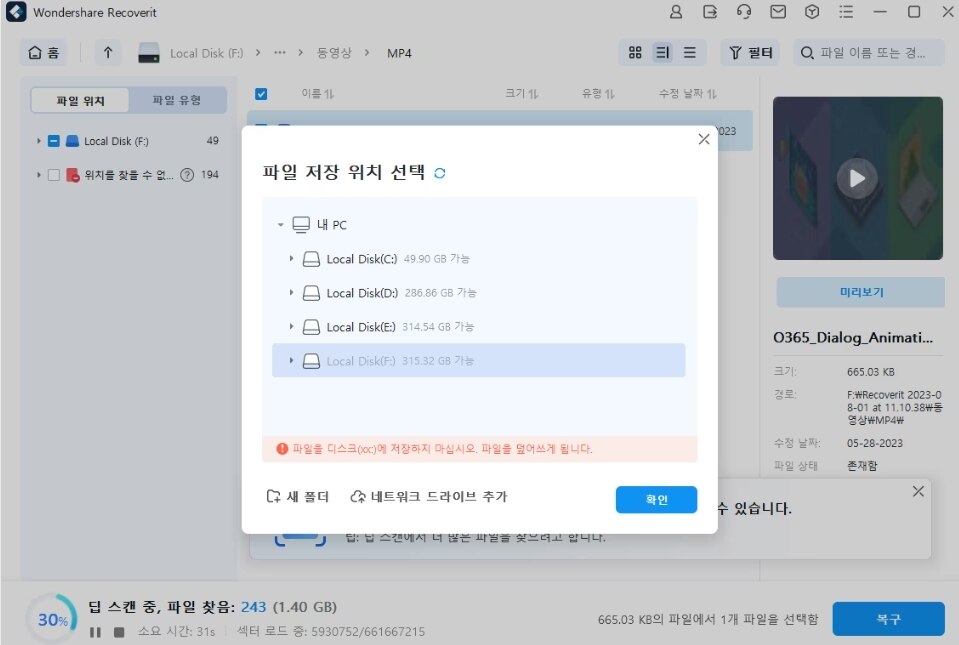
Task: Click the help question mark icon in sidebar
Action: coord(187,175)
